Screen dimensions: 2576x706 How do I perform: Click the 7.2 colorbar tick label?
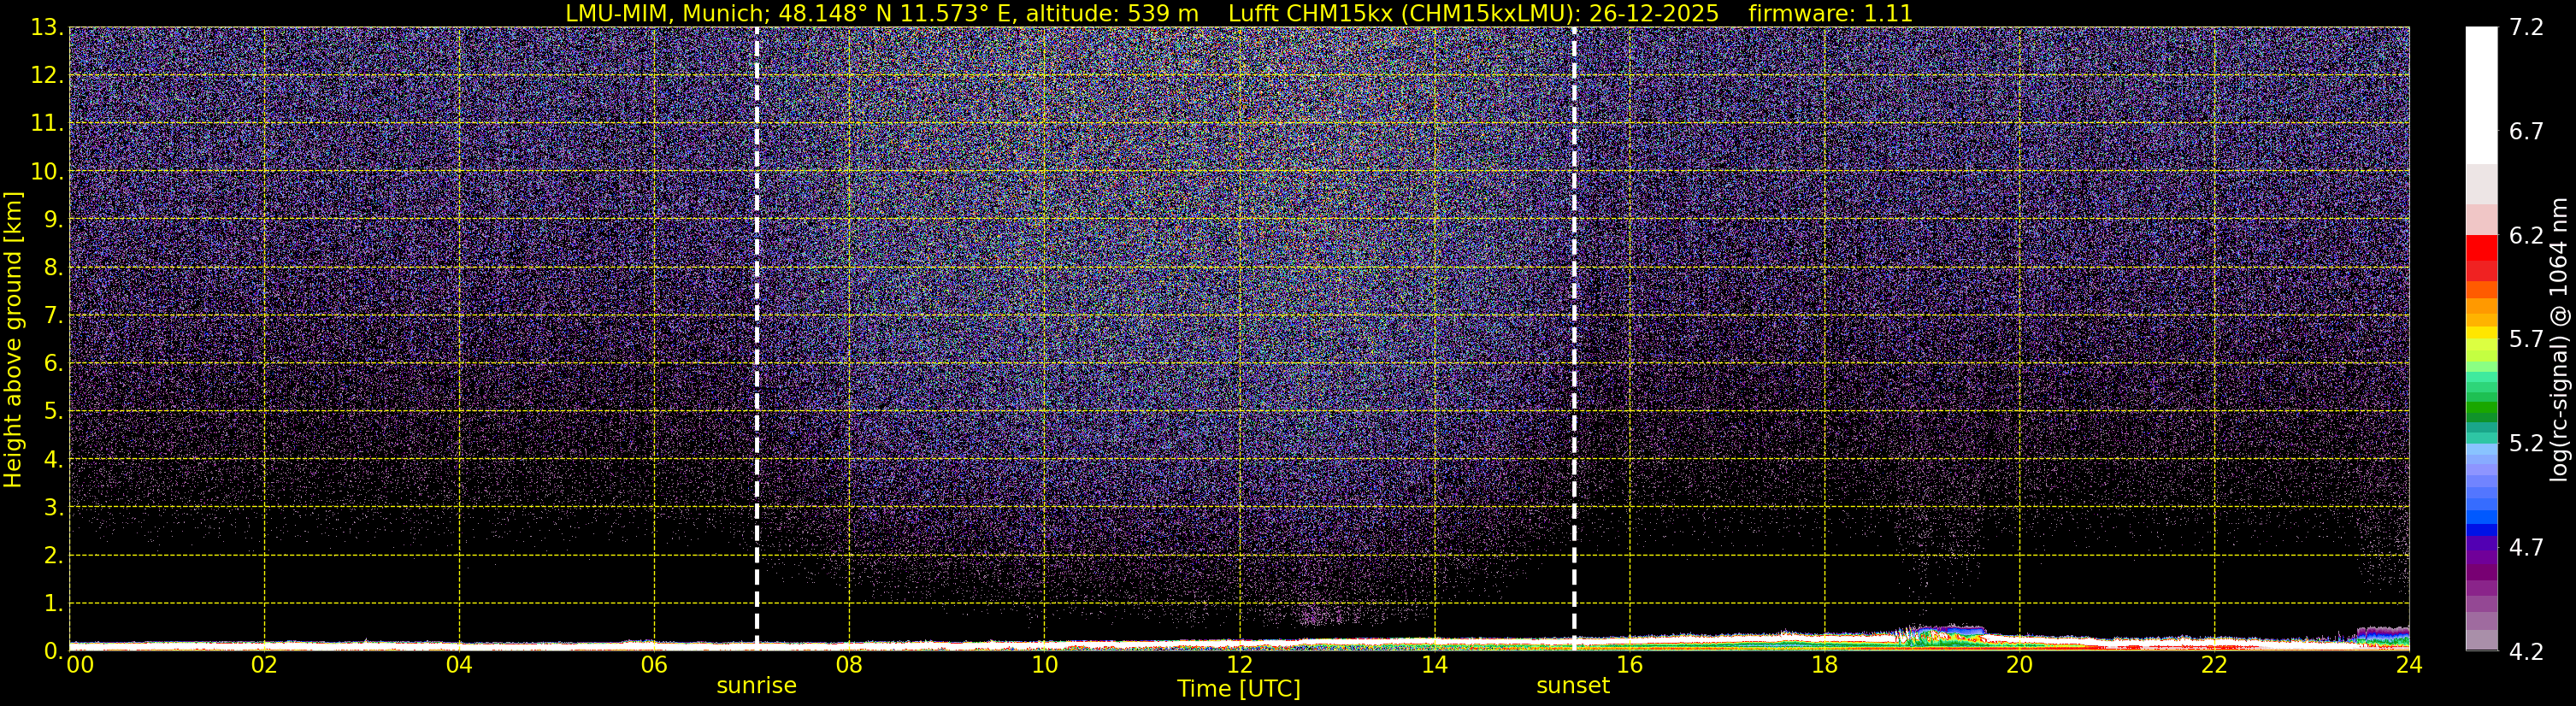(x=2526, y=27)
